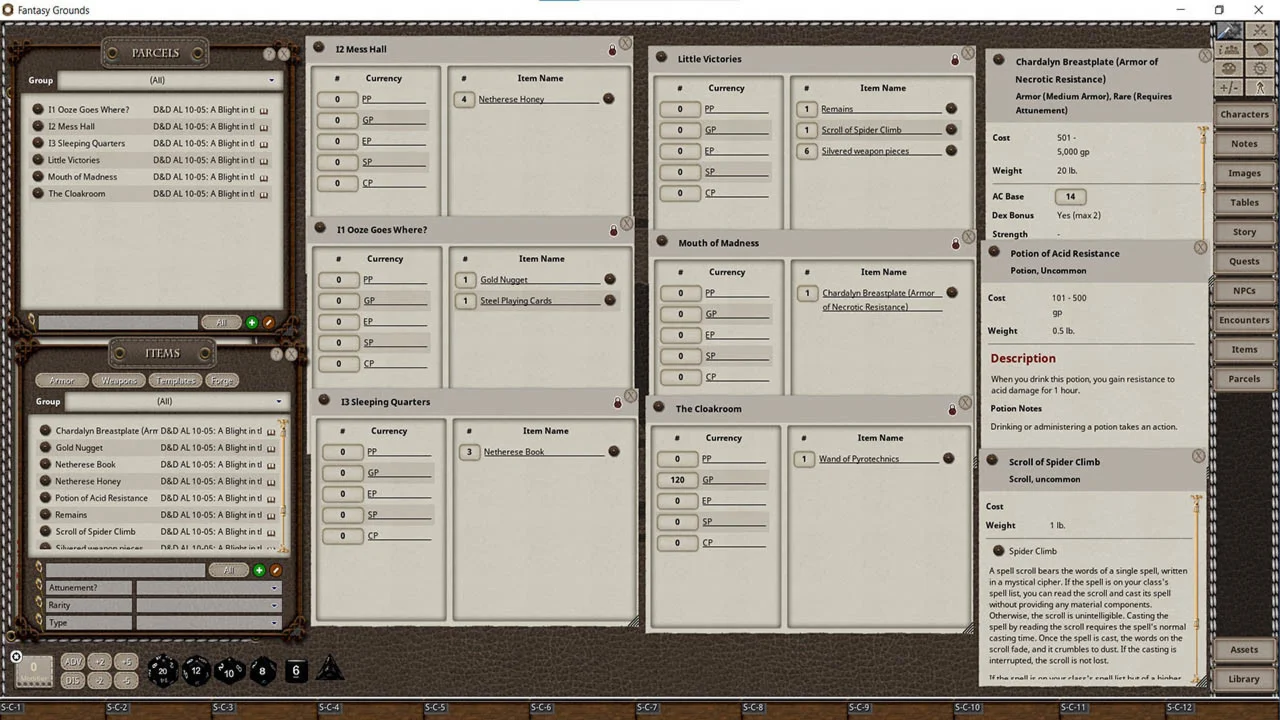Viewport: 1280px width, 720px height.
Task: Click the Forge button in Items panel
Action: [x=222, y=381]
